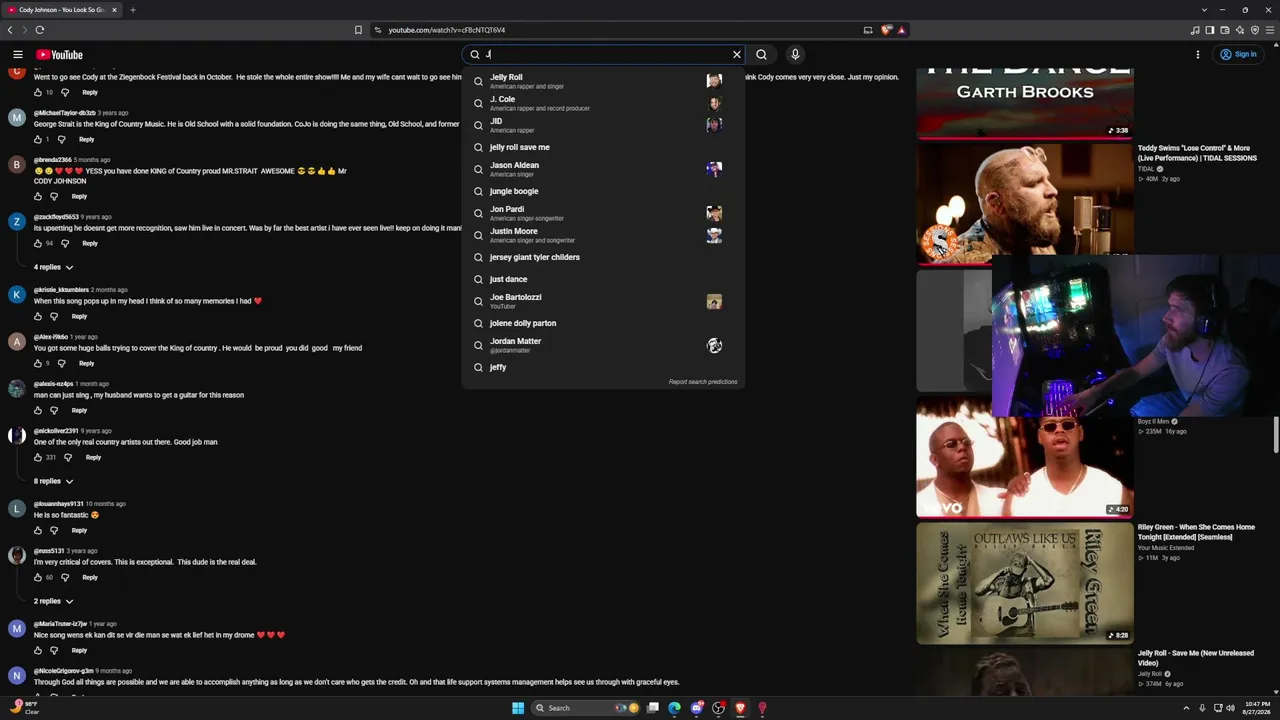Open YouTube settings three-dot menu
Image resolution: width=1280 pixels, height=720 pixels.
coord(1198,55)
